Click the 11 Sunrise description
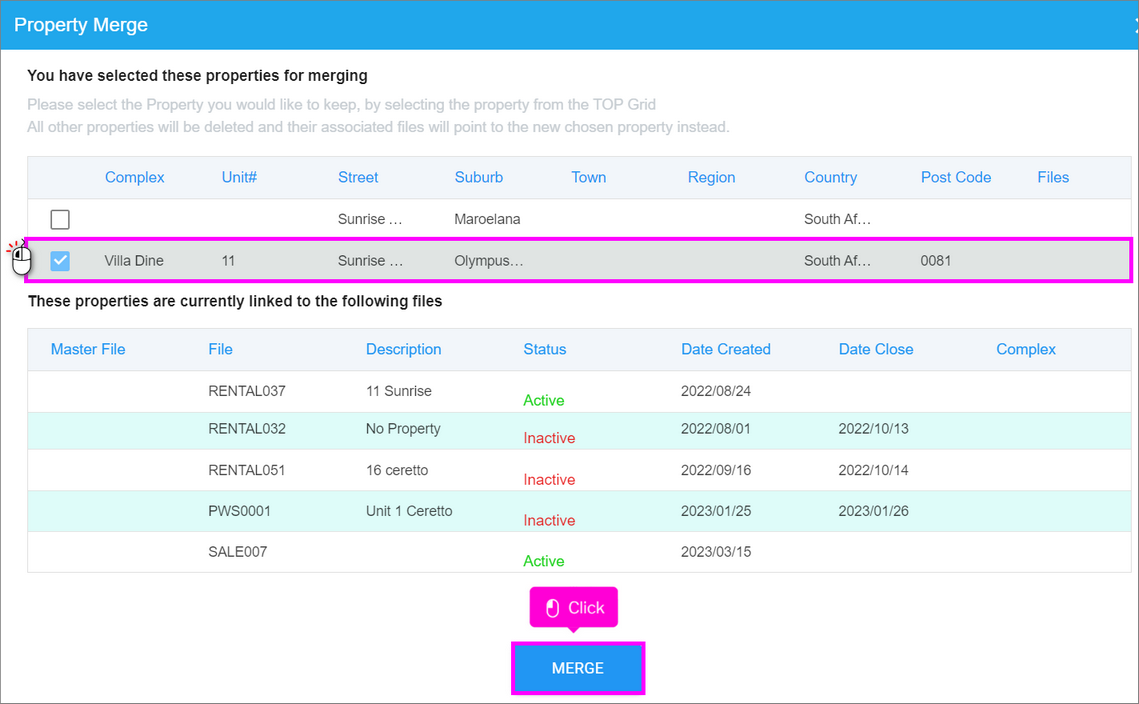 coord(399,391)
